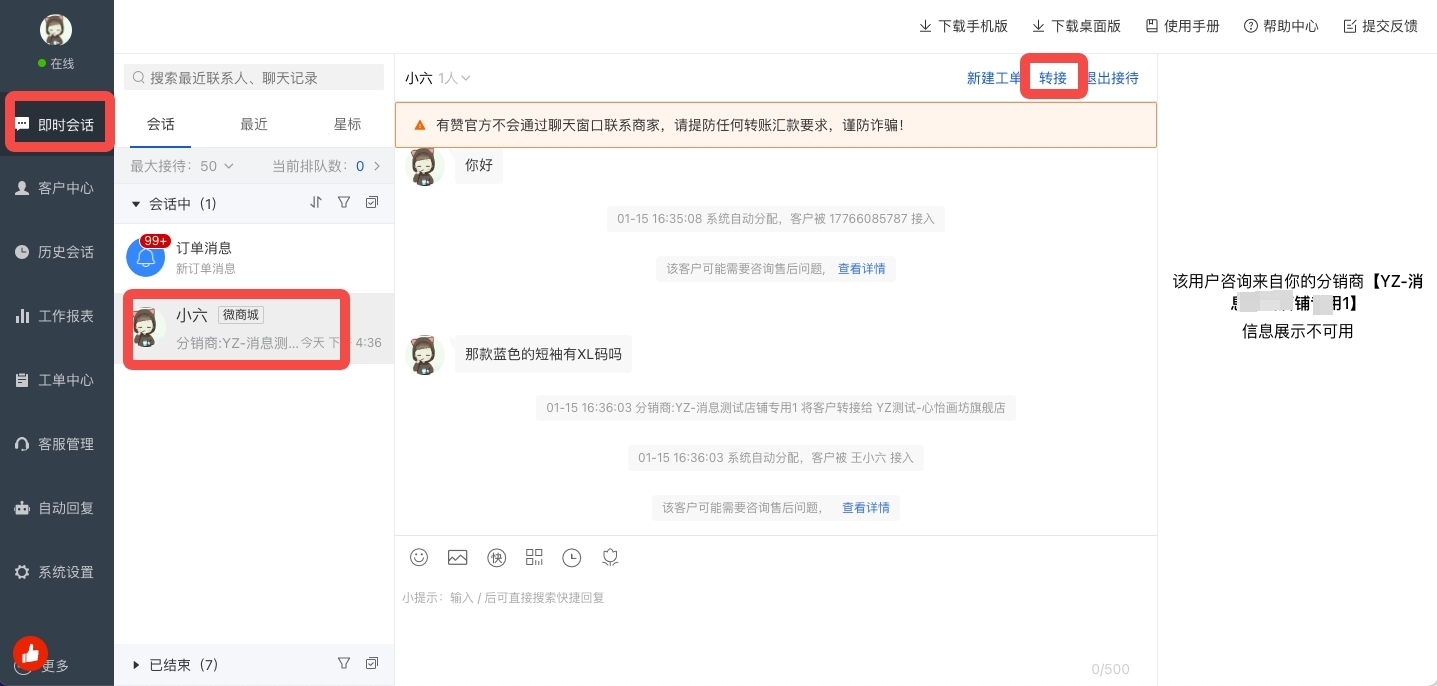Open 帮助中心 from the top bar
Image resolution: width=1437 pixels, height=686 pixels.
[x=1281, y=26]
